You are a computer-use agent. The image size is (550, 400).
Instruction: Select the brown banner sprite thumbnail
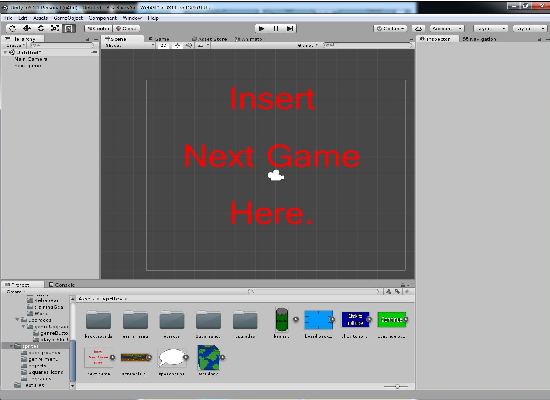135,358
